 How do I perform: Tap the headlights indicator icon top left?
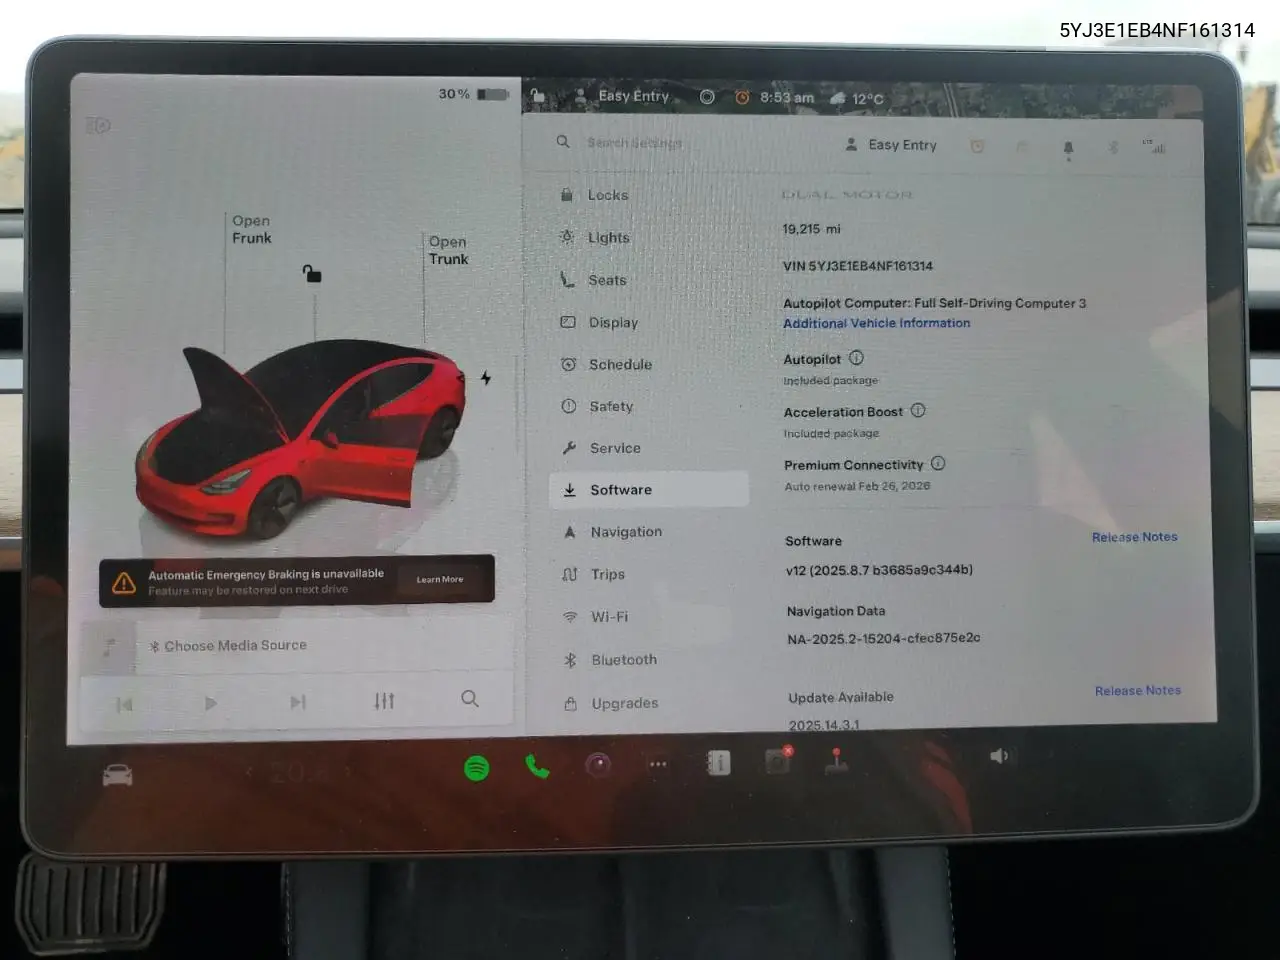(98, 126)
